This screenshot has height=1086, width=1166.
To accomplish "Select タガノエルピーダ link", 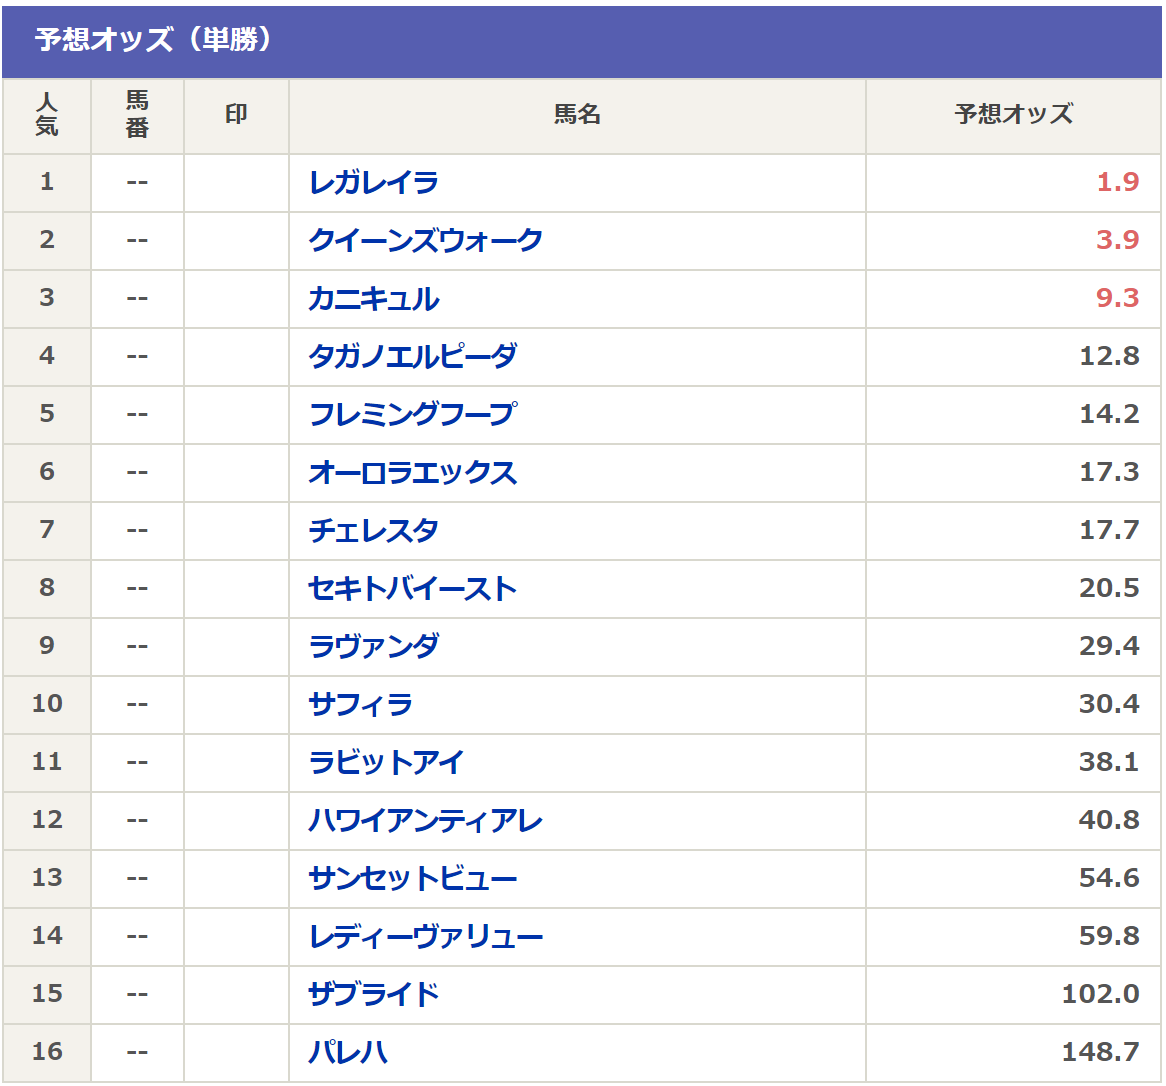I will pyautogui.click(x=412, y=357).
